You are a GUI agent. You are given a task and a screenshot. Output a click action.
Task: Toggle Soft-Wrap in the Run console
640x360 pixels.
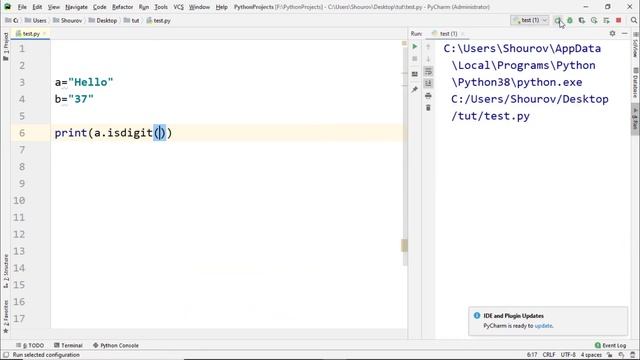[x=428, y=71]
